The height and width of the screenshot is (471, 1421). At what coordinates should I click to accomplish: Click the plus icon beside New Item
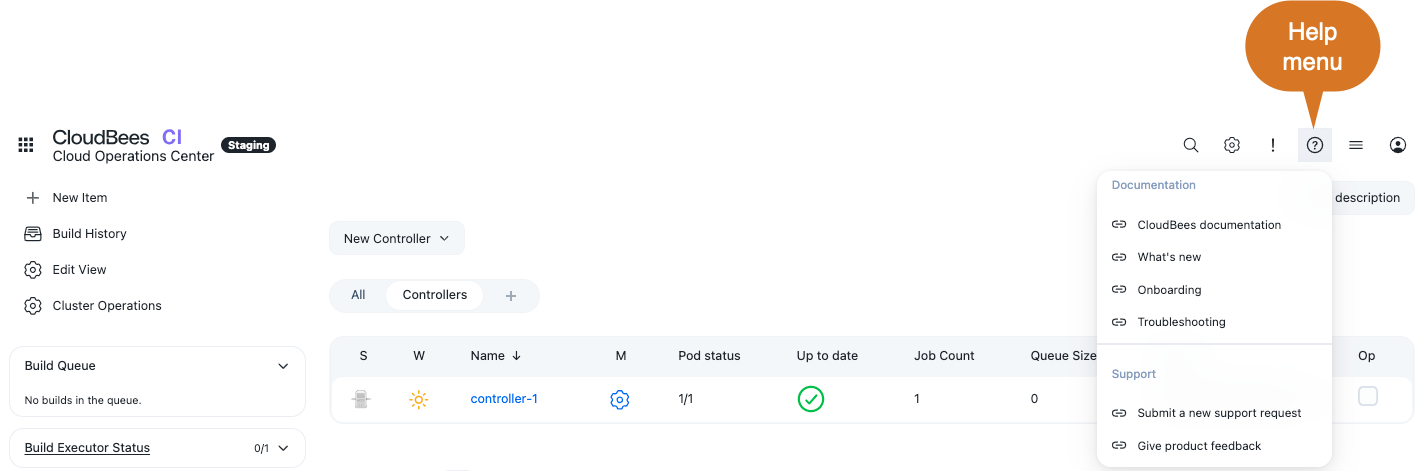[x=33, y=198]
